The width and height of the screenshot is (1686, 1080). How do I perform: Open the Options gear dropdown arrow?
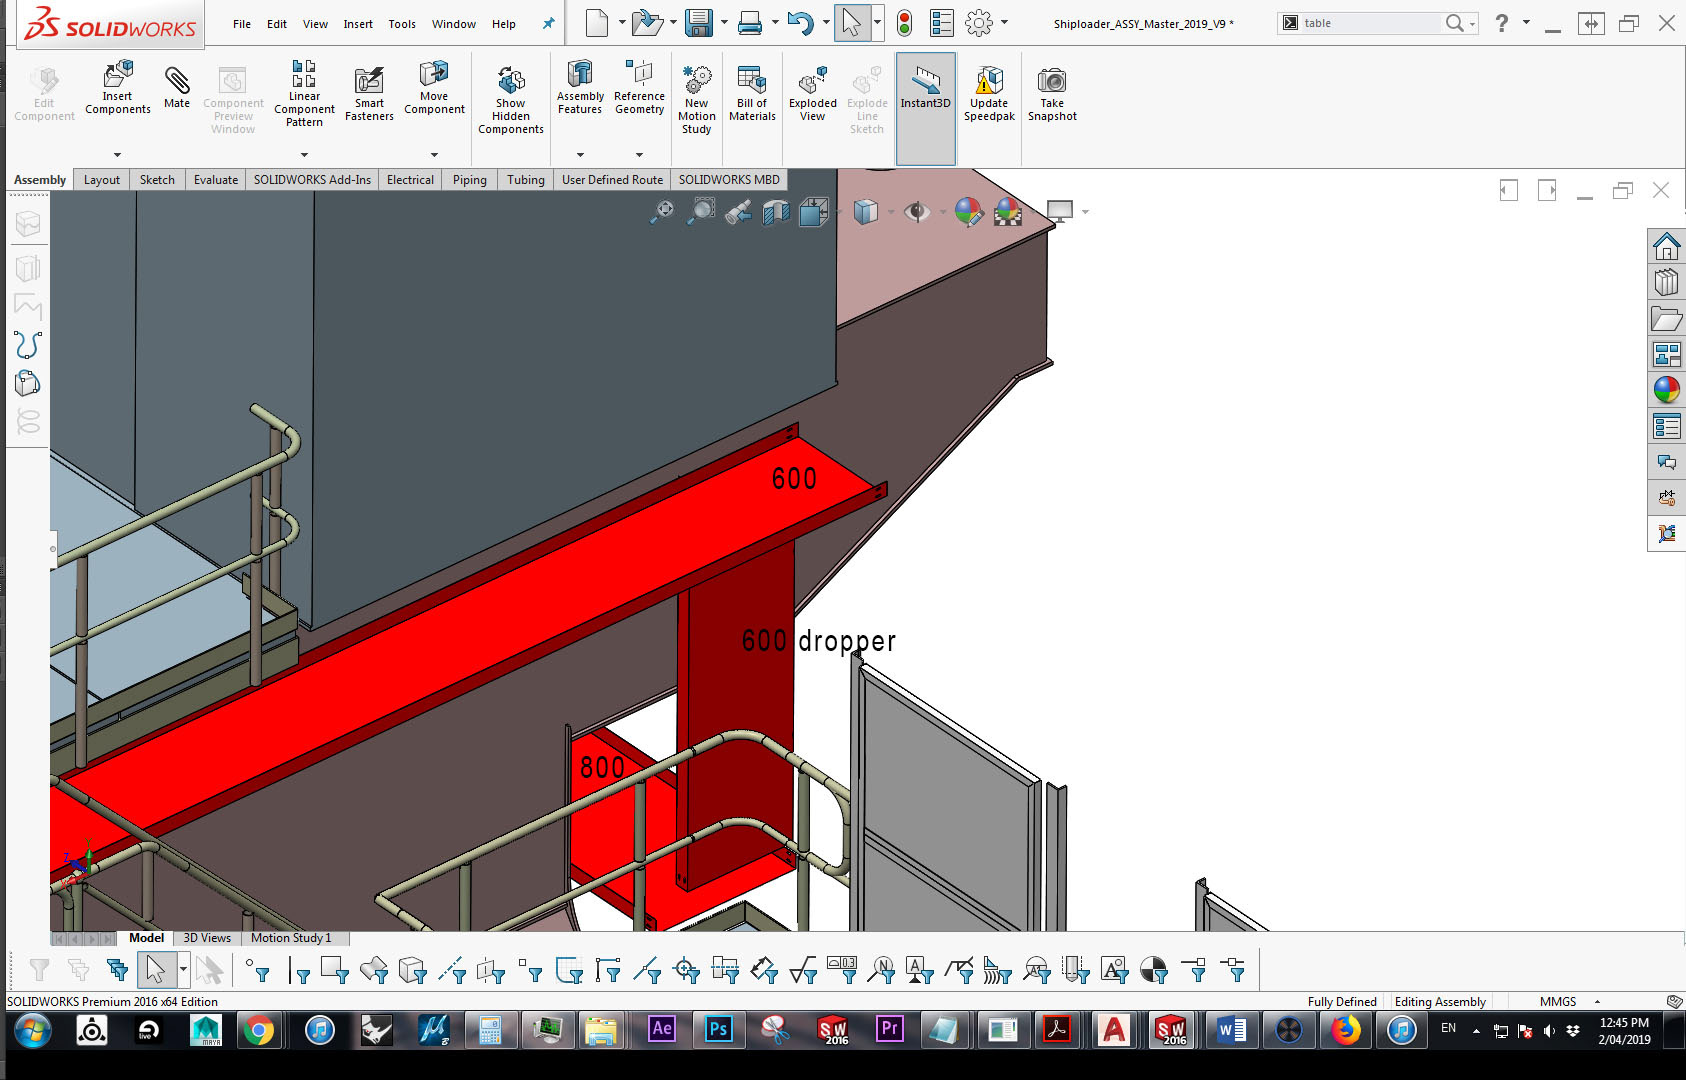pos(1004,22)
